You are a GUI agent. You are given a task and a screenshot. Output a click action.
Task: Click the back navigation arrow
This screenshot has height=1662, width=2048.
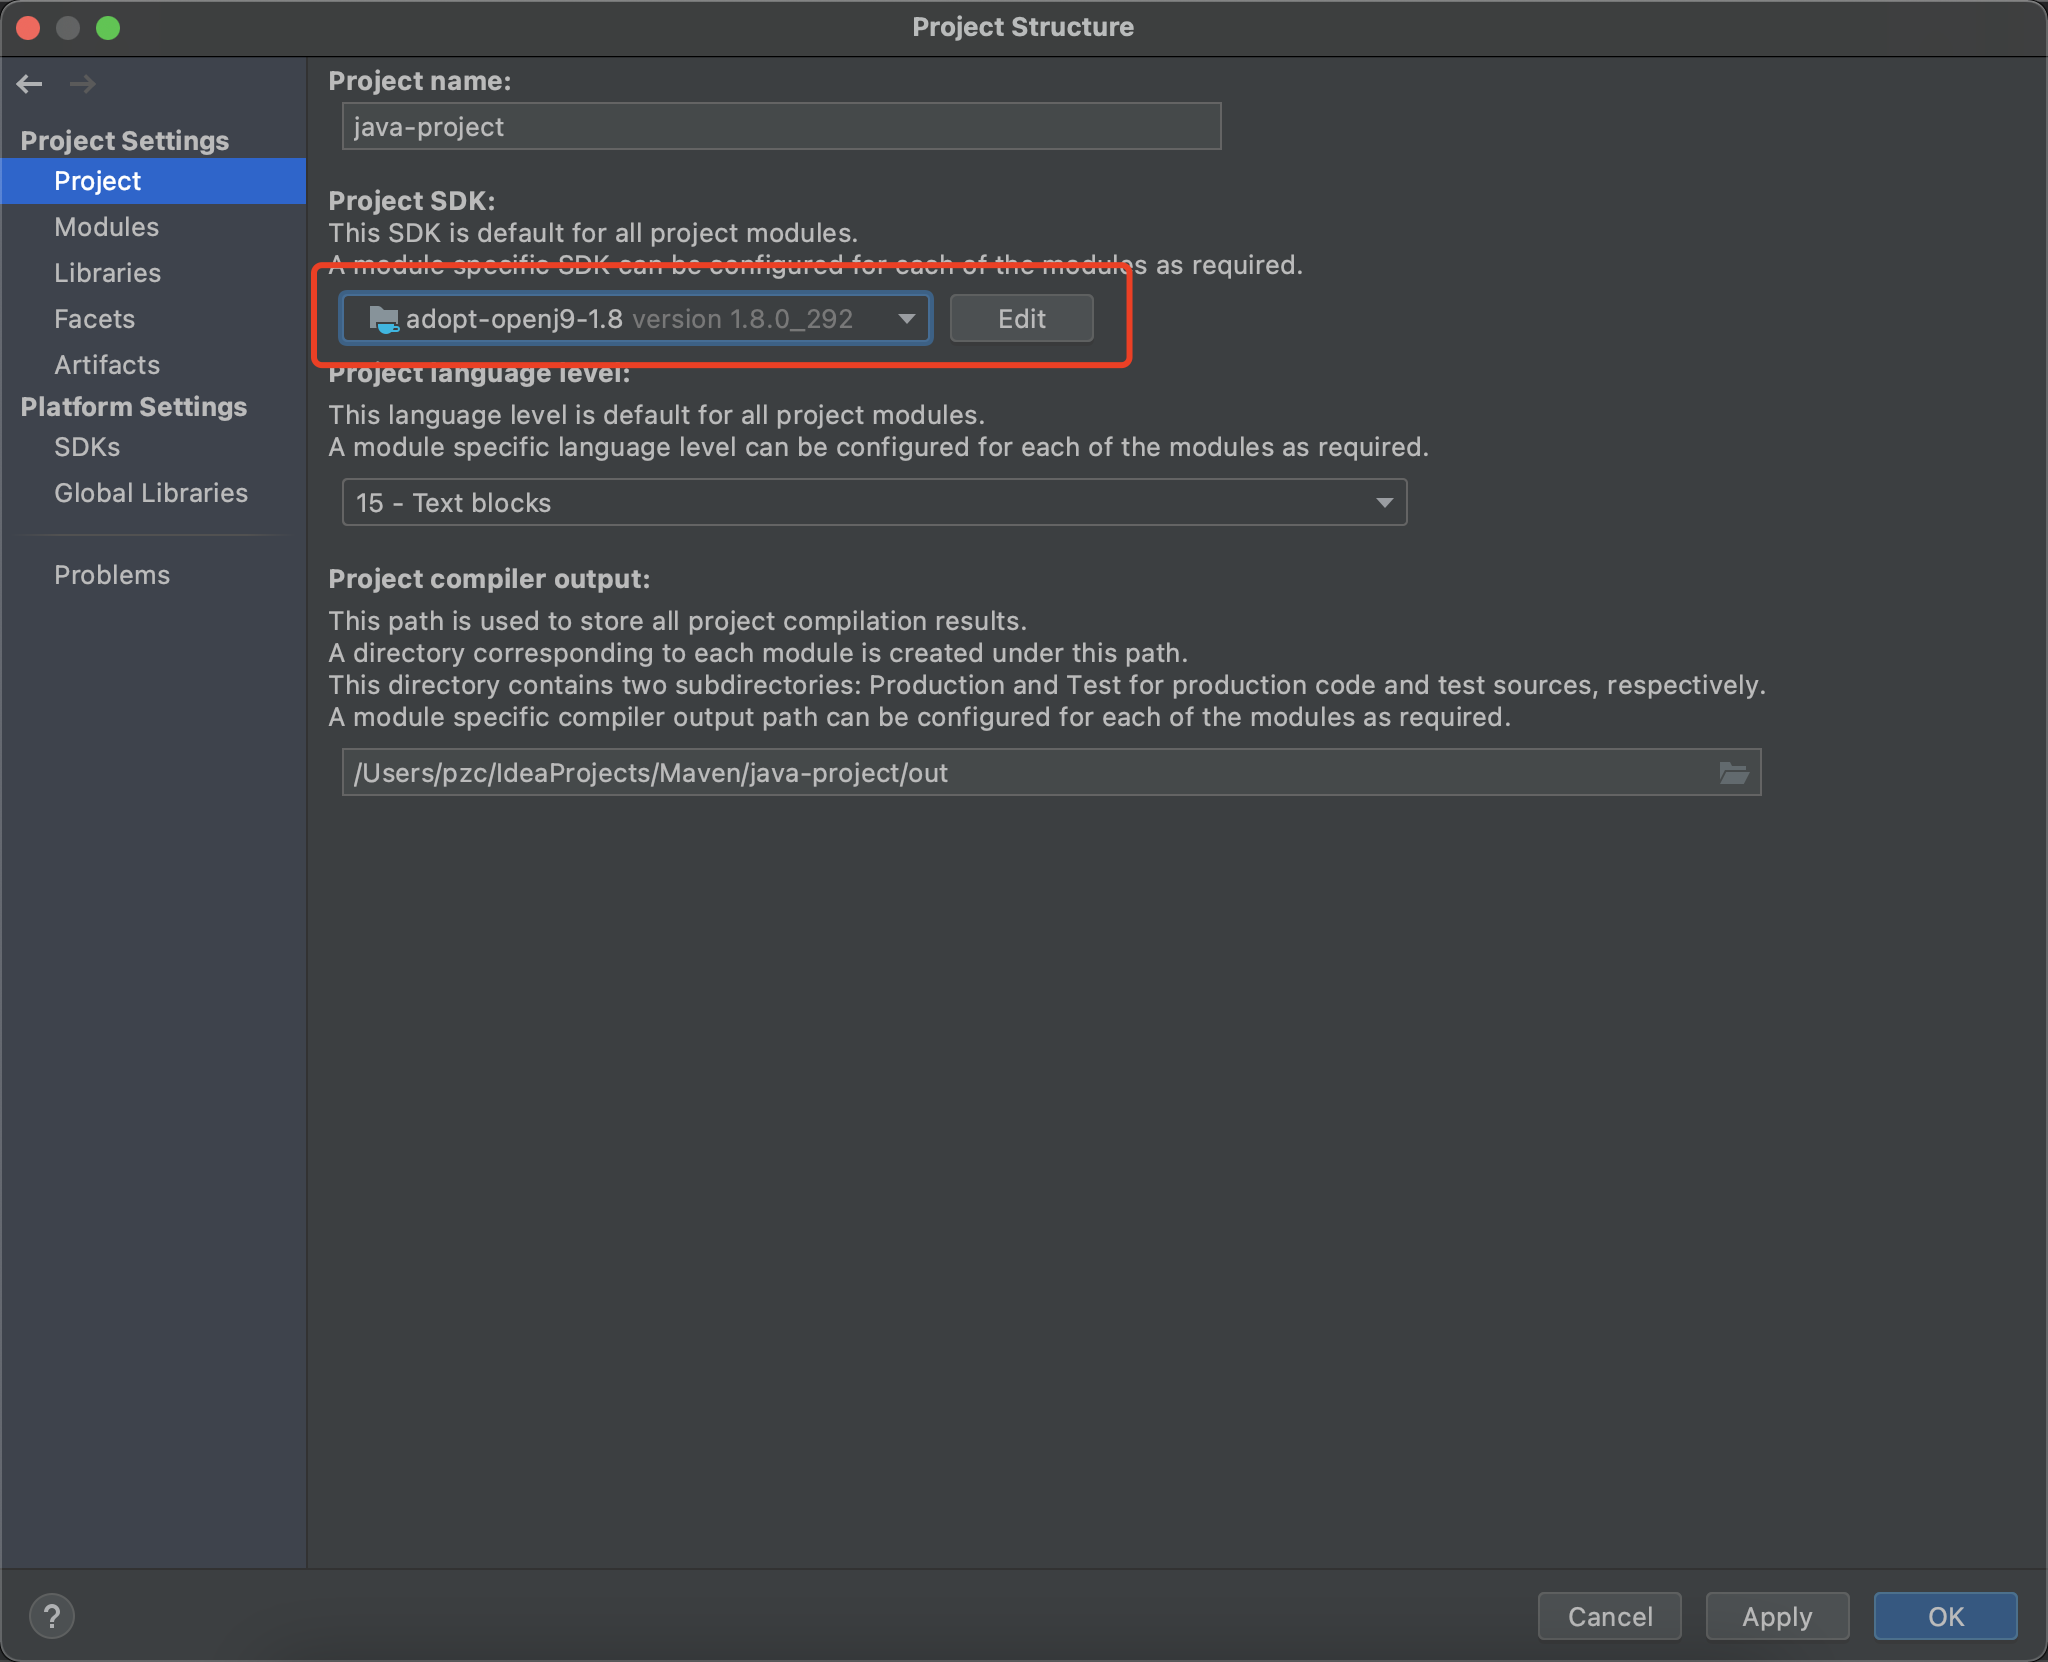click(x=30, y=84)
